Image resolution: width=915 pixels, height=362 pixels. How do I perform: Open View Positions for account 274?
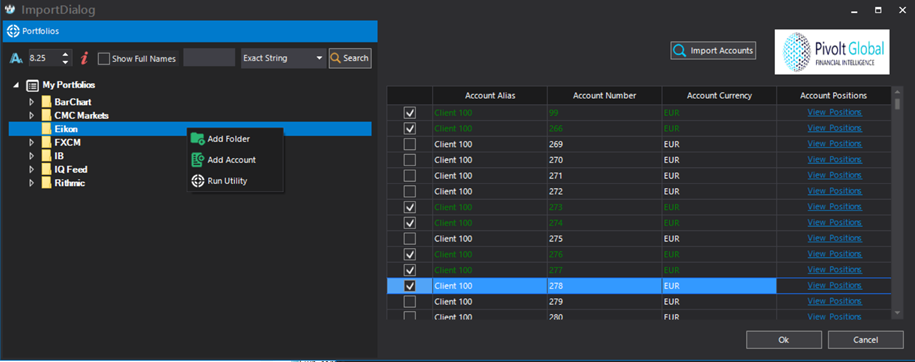pos(834,222)
